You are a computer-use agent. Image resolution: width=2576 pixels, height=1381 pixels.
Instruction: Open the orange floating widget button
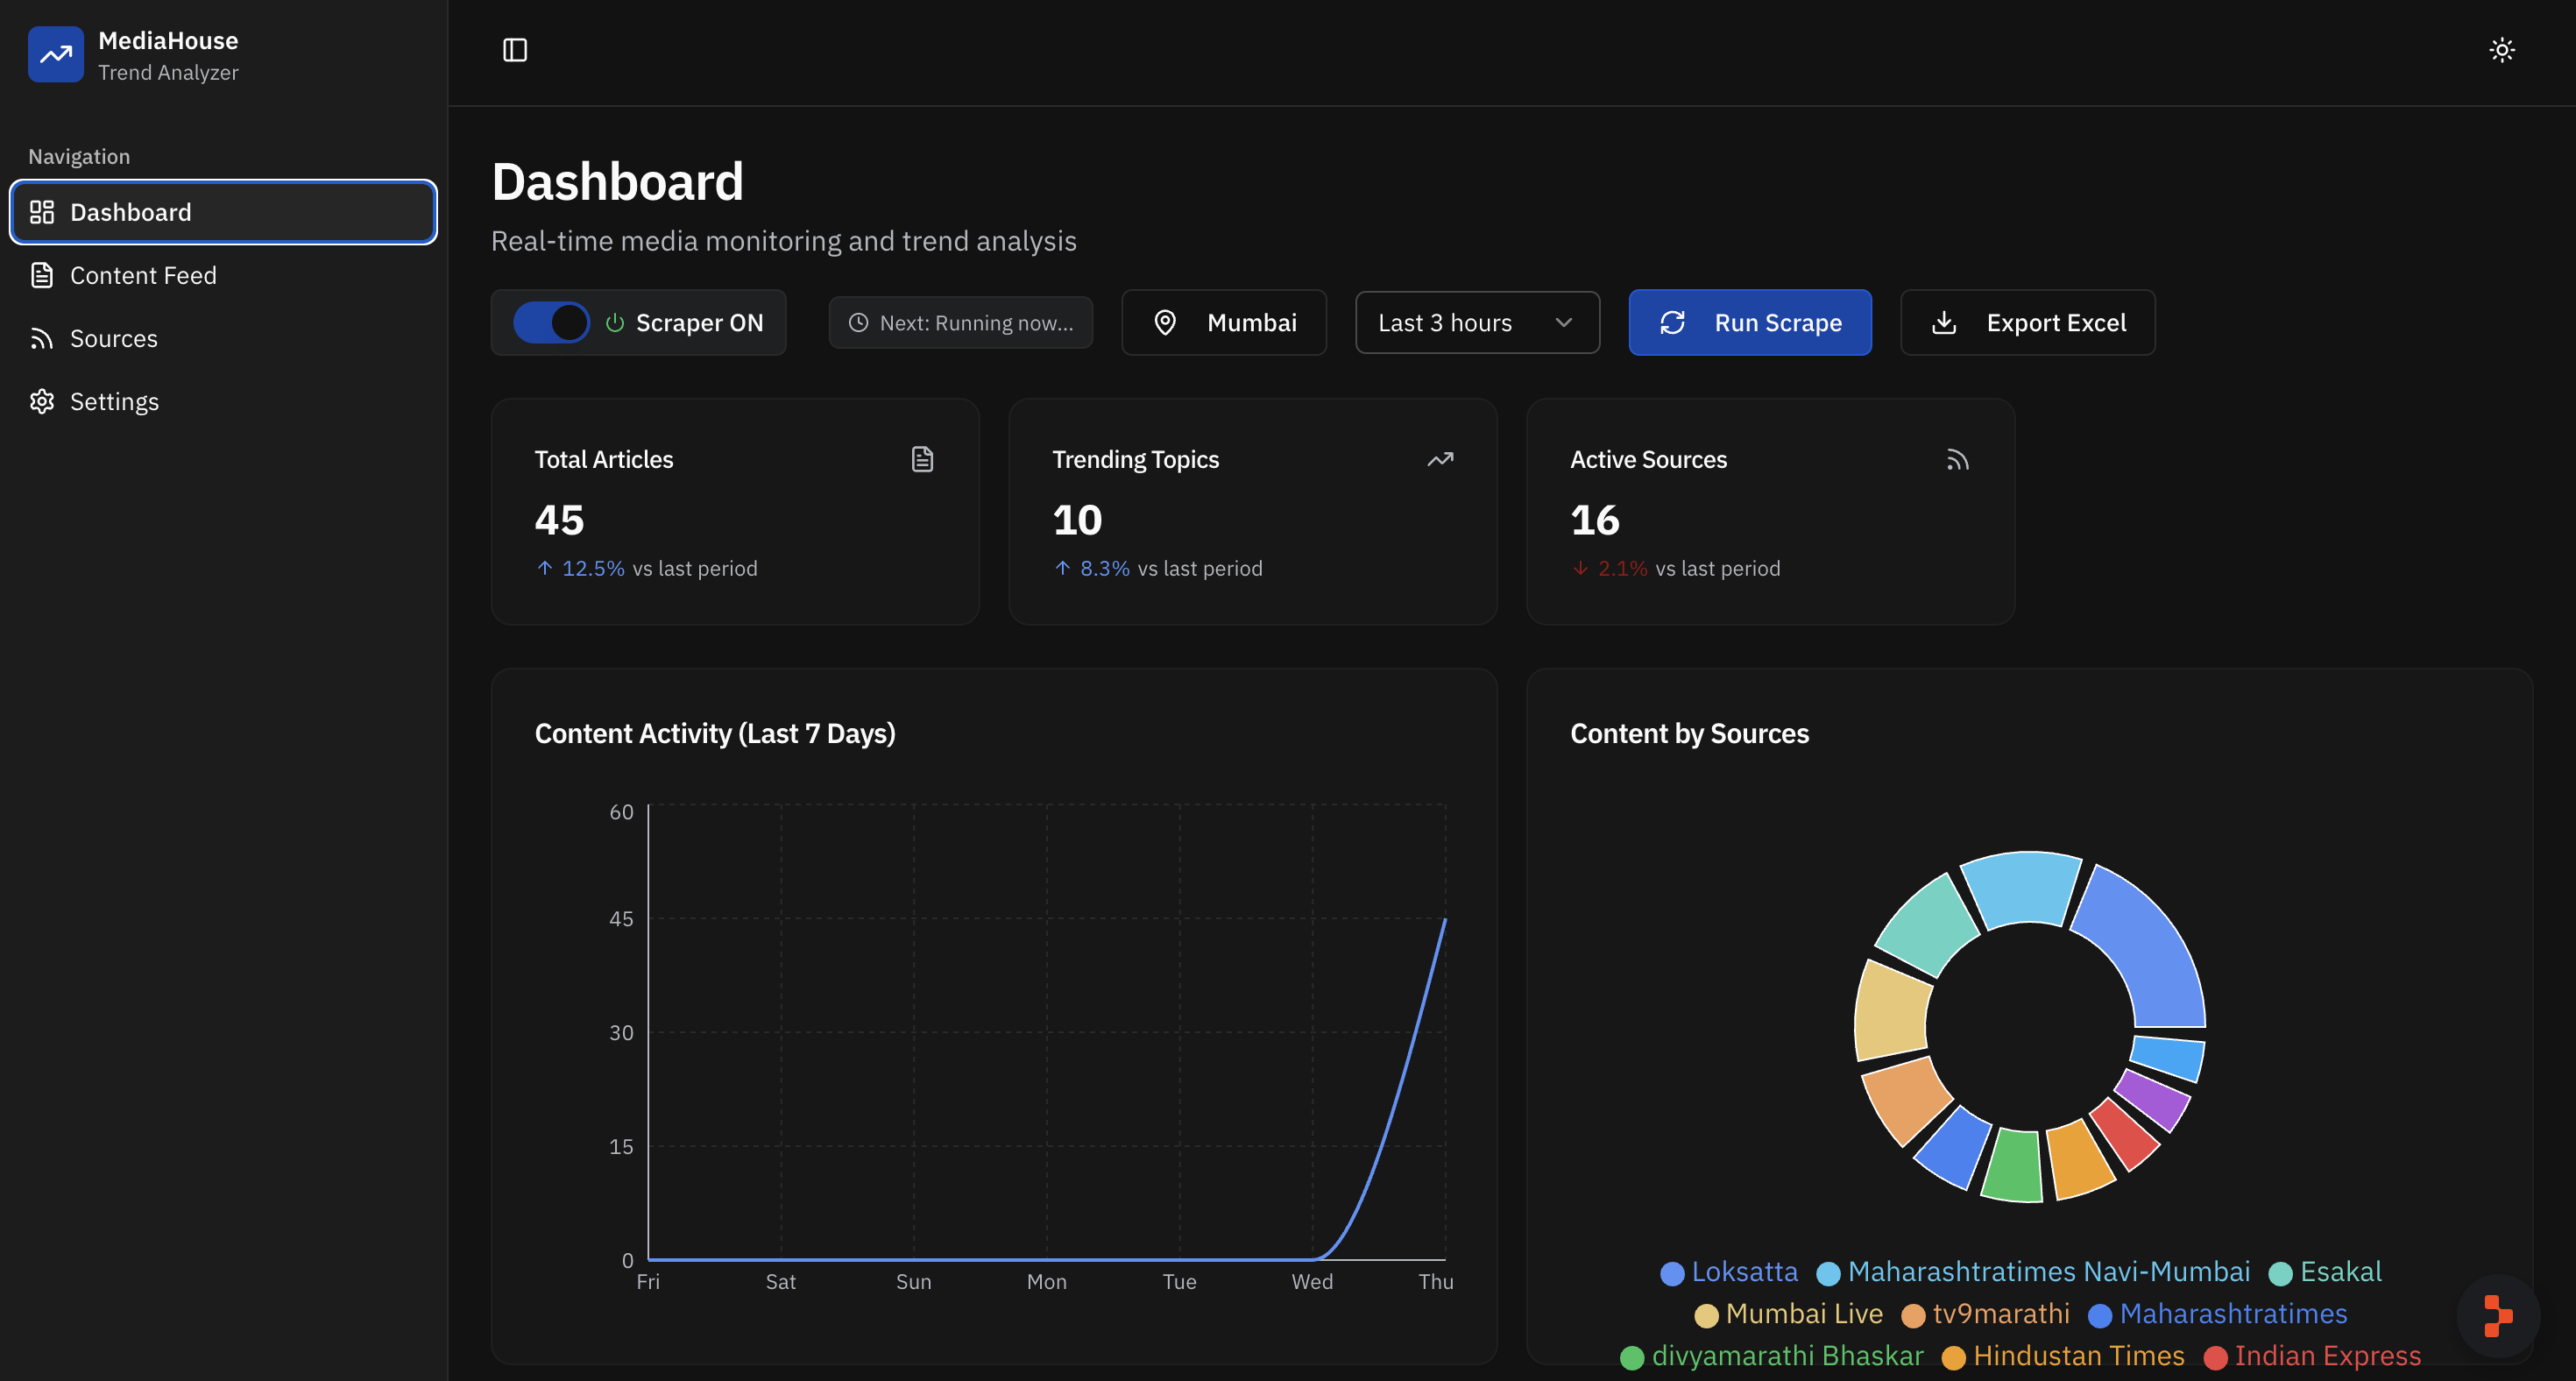click(x=2498, y=1315)
